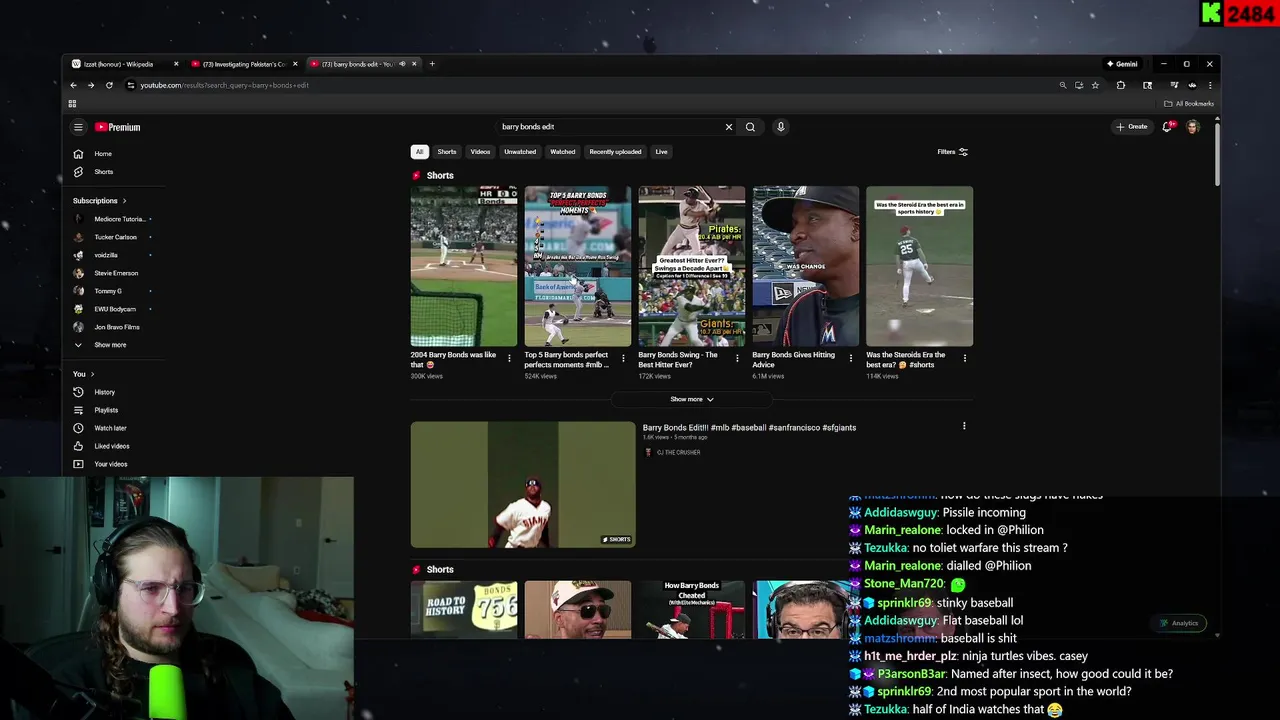
Task: Open the browser extensions puzzle icon
Action: pyautogui.click(x=1121, y=85)
